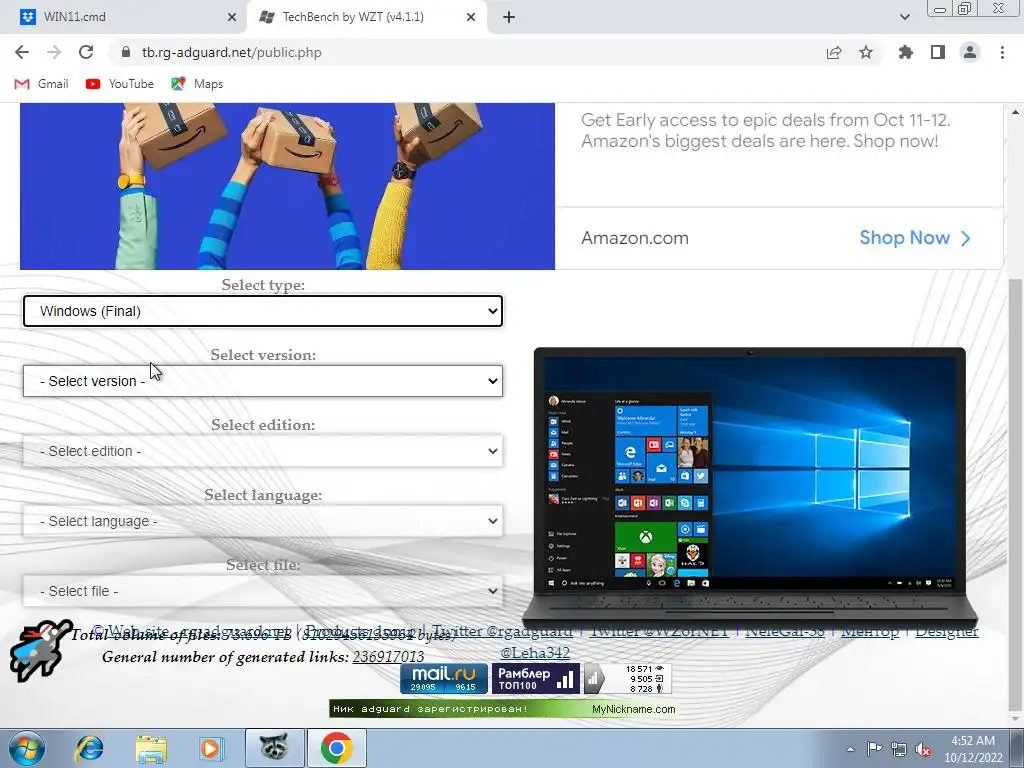
Task: Show hidden tray icons arrow
Action: [850, 749]
